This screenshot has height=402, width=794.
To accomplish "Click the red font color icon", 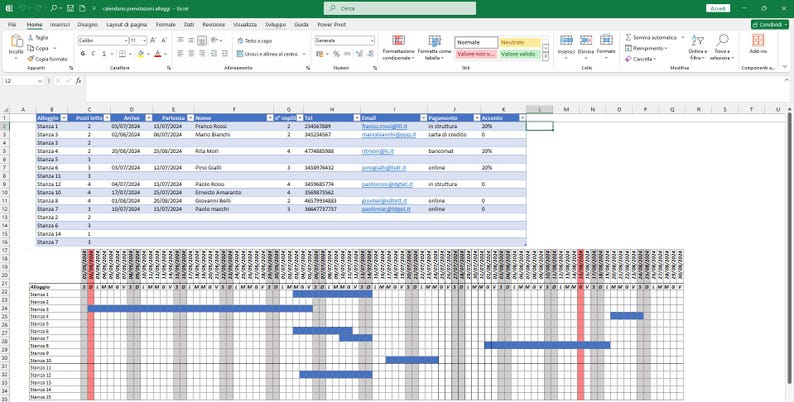I will pyautogui.click(x=157, y=54).
